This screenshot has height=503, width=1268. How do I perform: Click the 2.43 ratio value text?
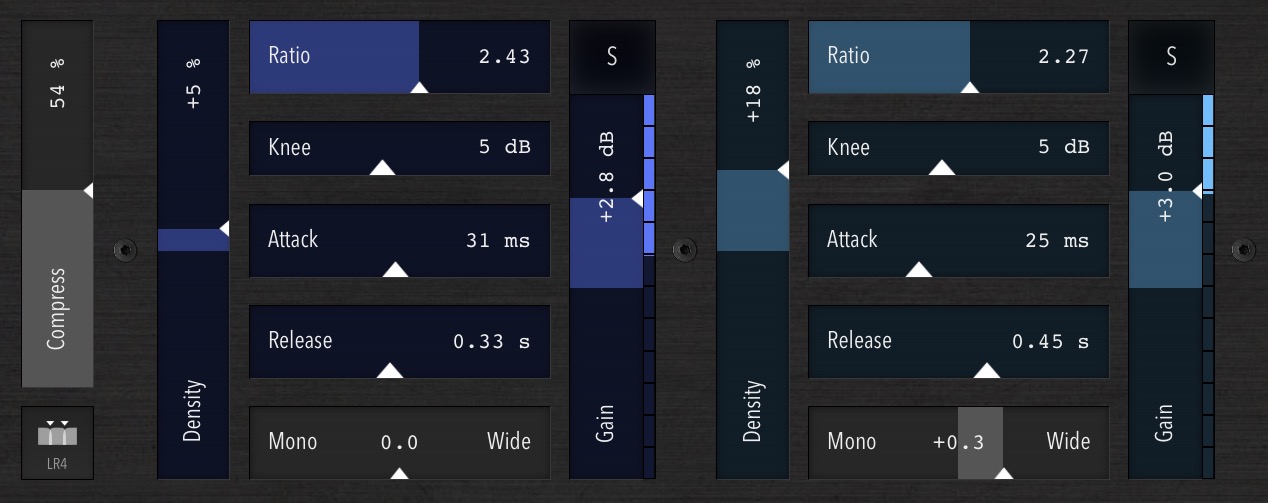[x=504, y=57]
